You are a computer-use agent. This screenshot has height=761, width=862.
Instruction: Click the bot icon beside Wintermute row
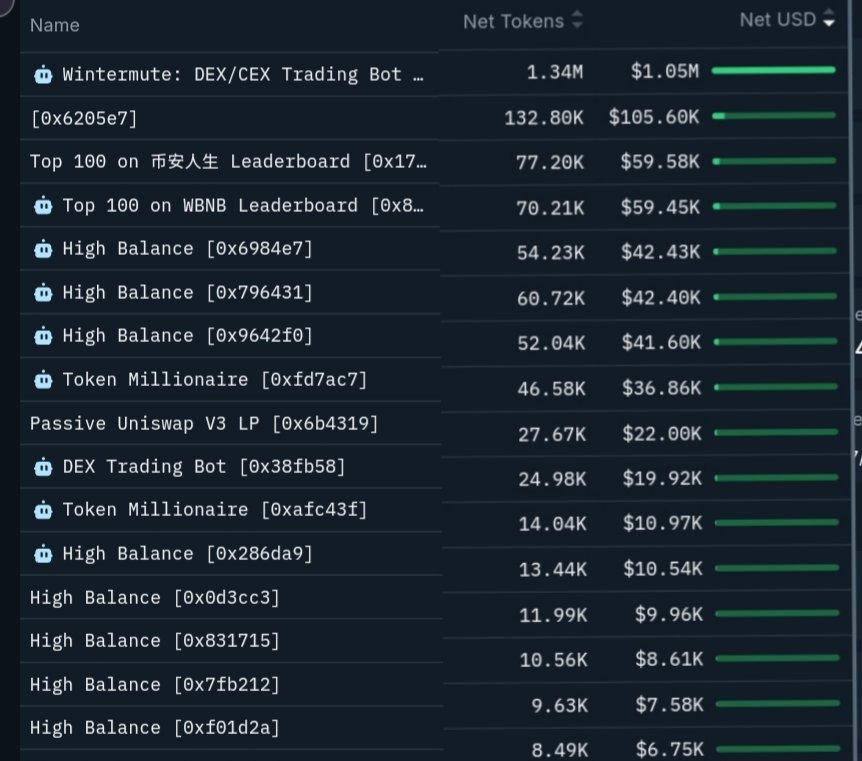(x=43, y=75)
